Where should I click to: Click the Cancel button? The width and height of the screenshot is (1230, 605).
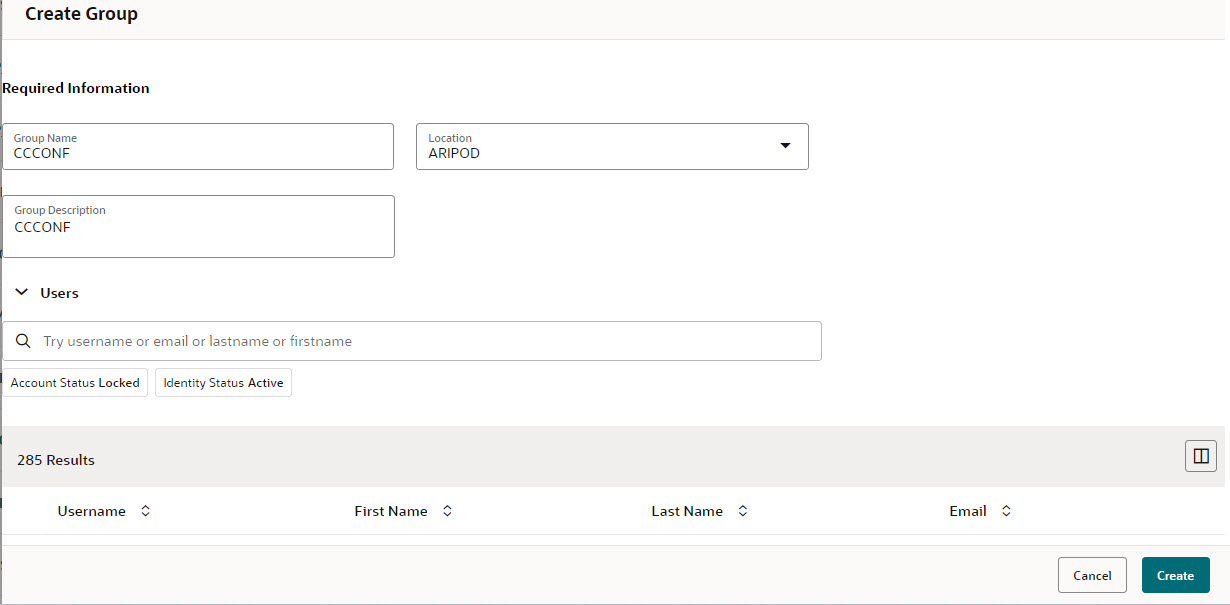(1092, 575)
